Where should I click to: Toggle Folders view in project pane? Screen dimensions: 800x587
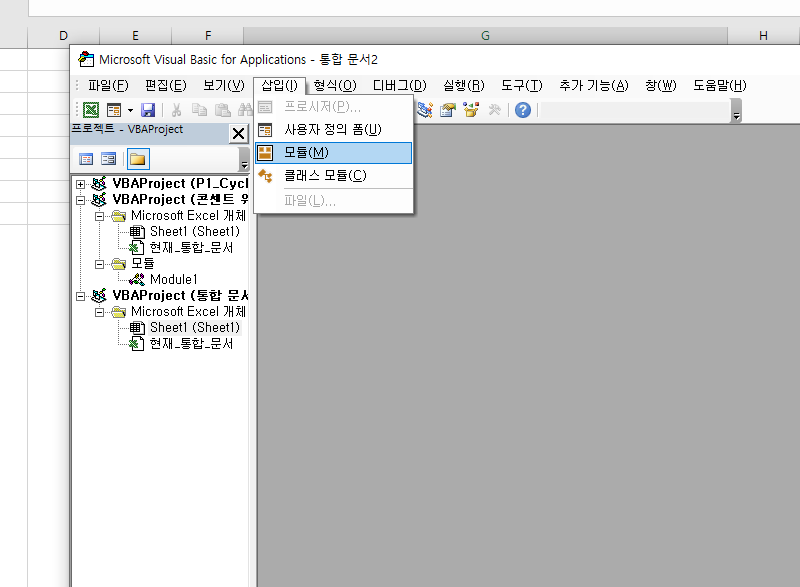[138, 159]
